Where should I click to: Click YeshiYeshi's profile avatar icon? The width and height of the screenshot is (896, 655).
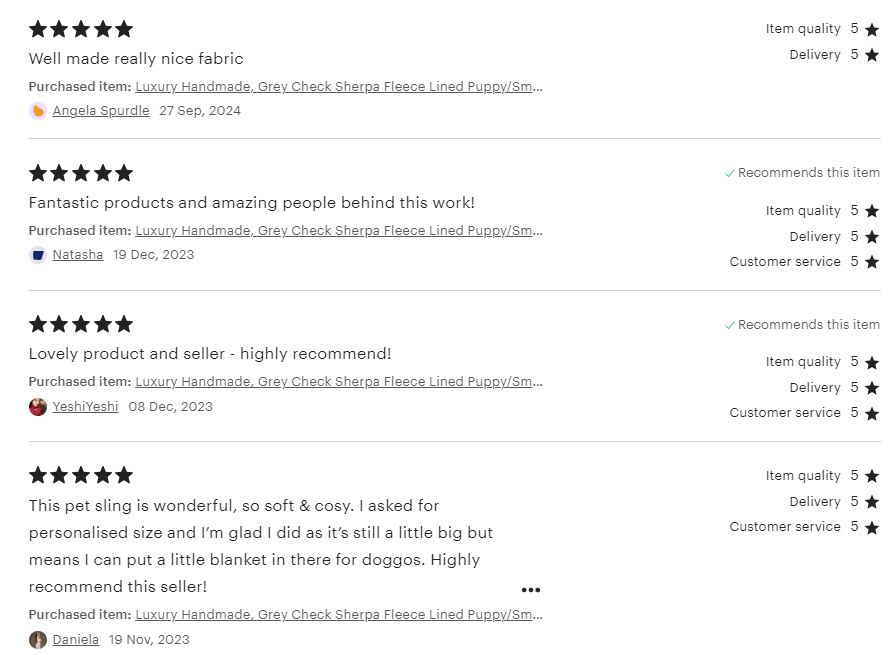click(x=38, y=407)
